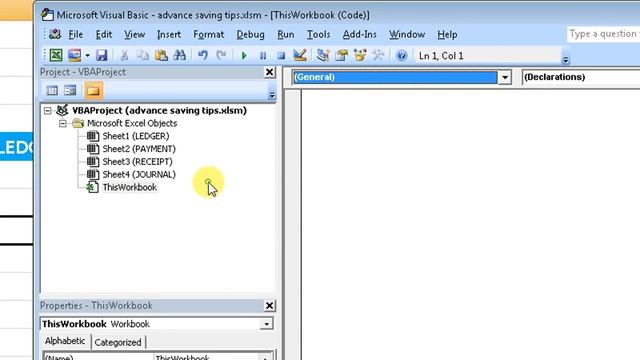Click View Object icon in Project panel
This screenshot has width=640, height=360.
(x=70, y=90)
